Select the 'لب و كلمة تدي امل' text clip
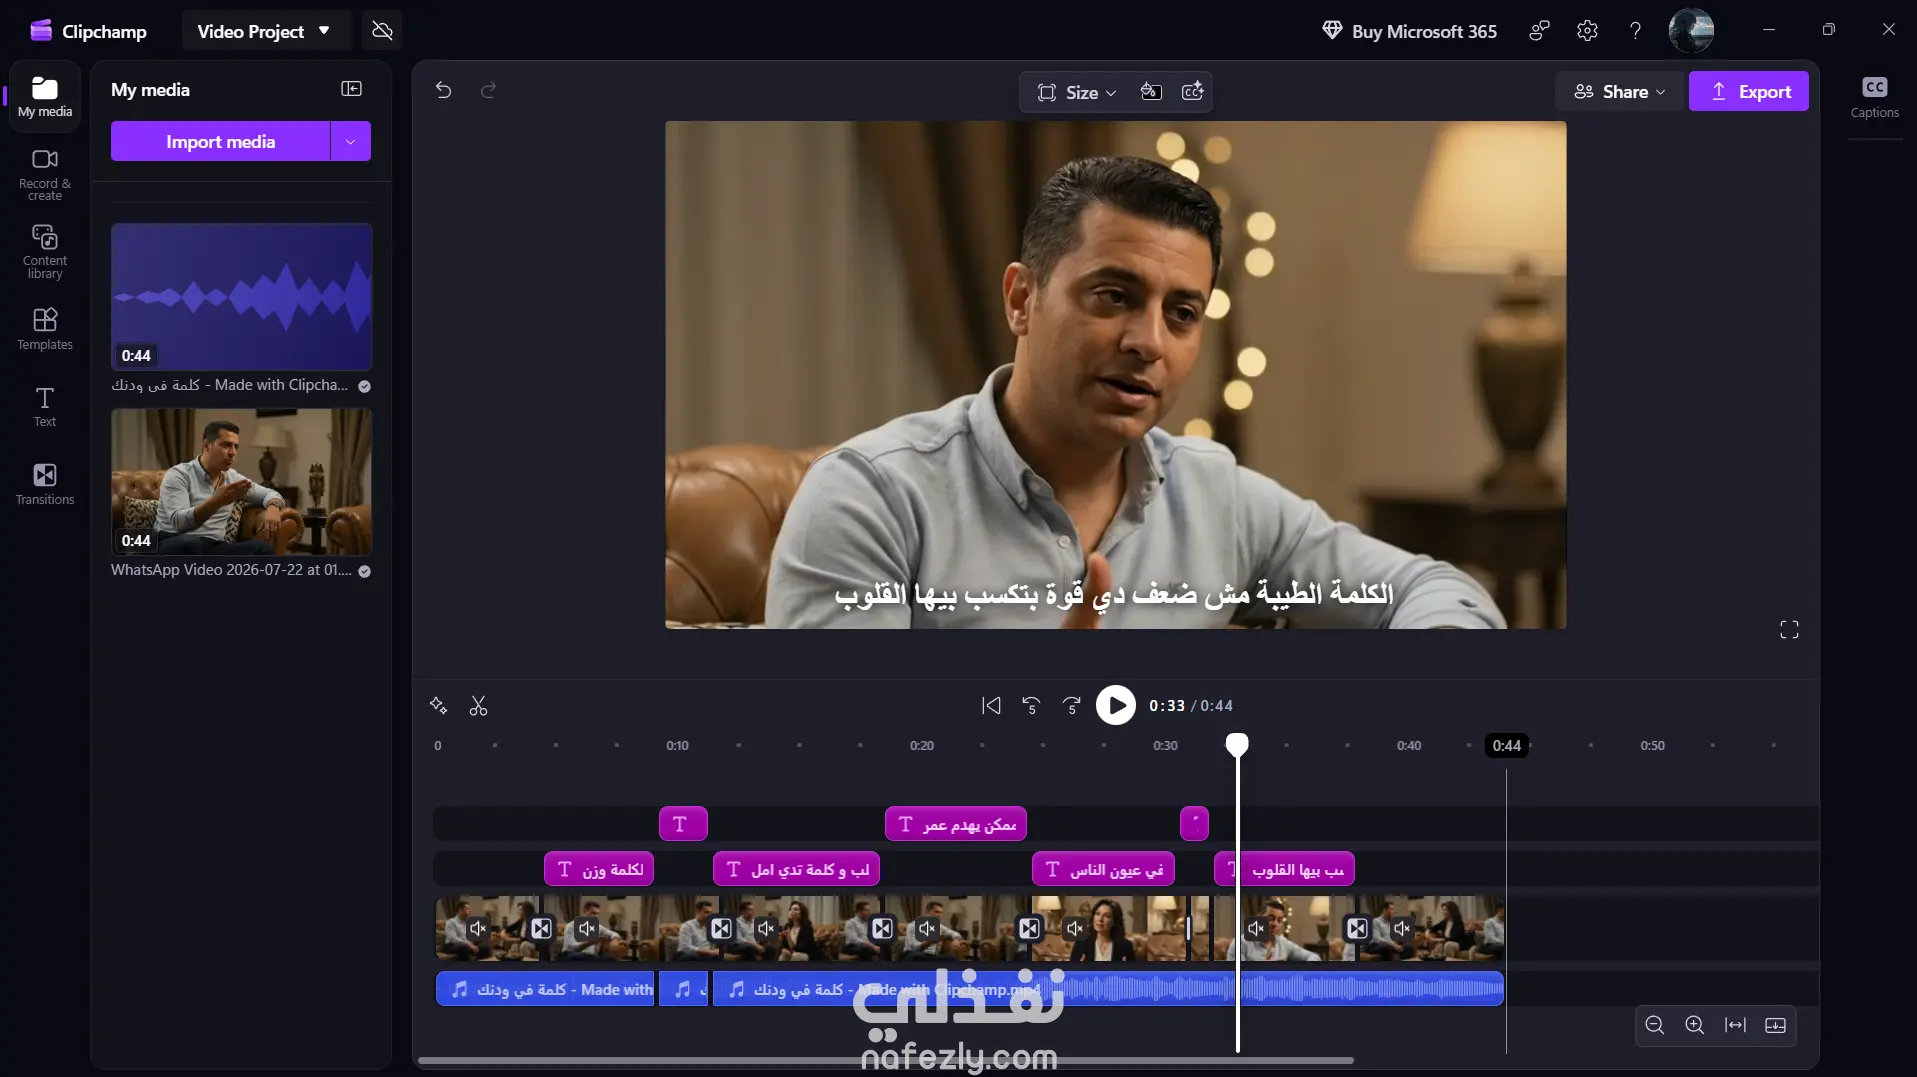Screen dimensions: 1917x1077 (x=796, y=869)
